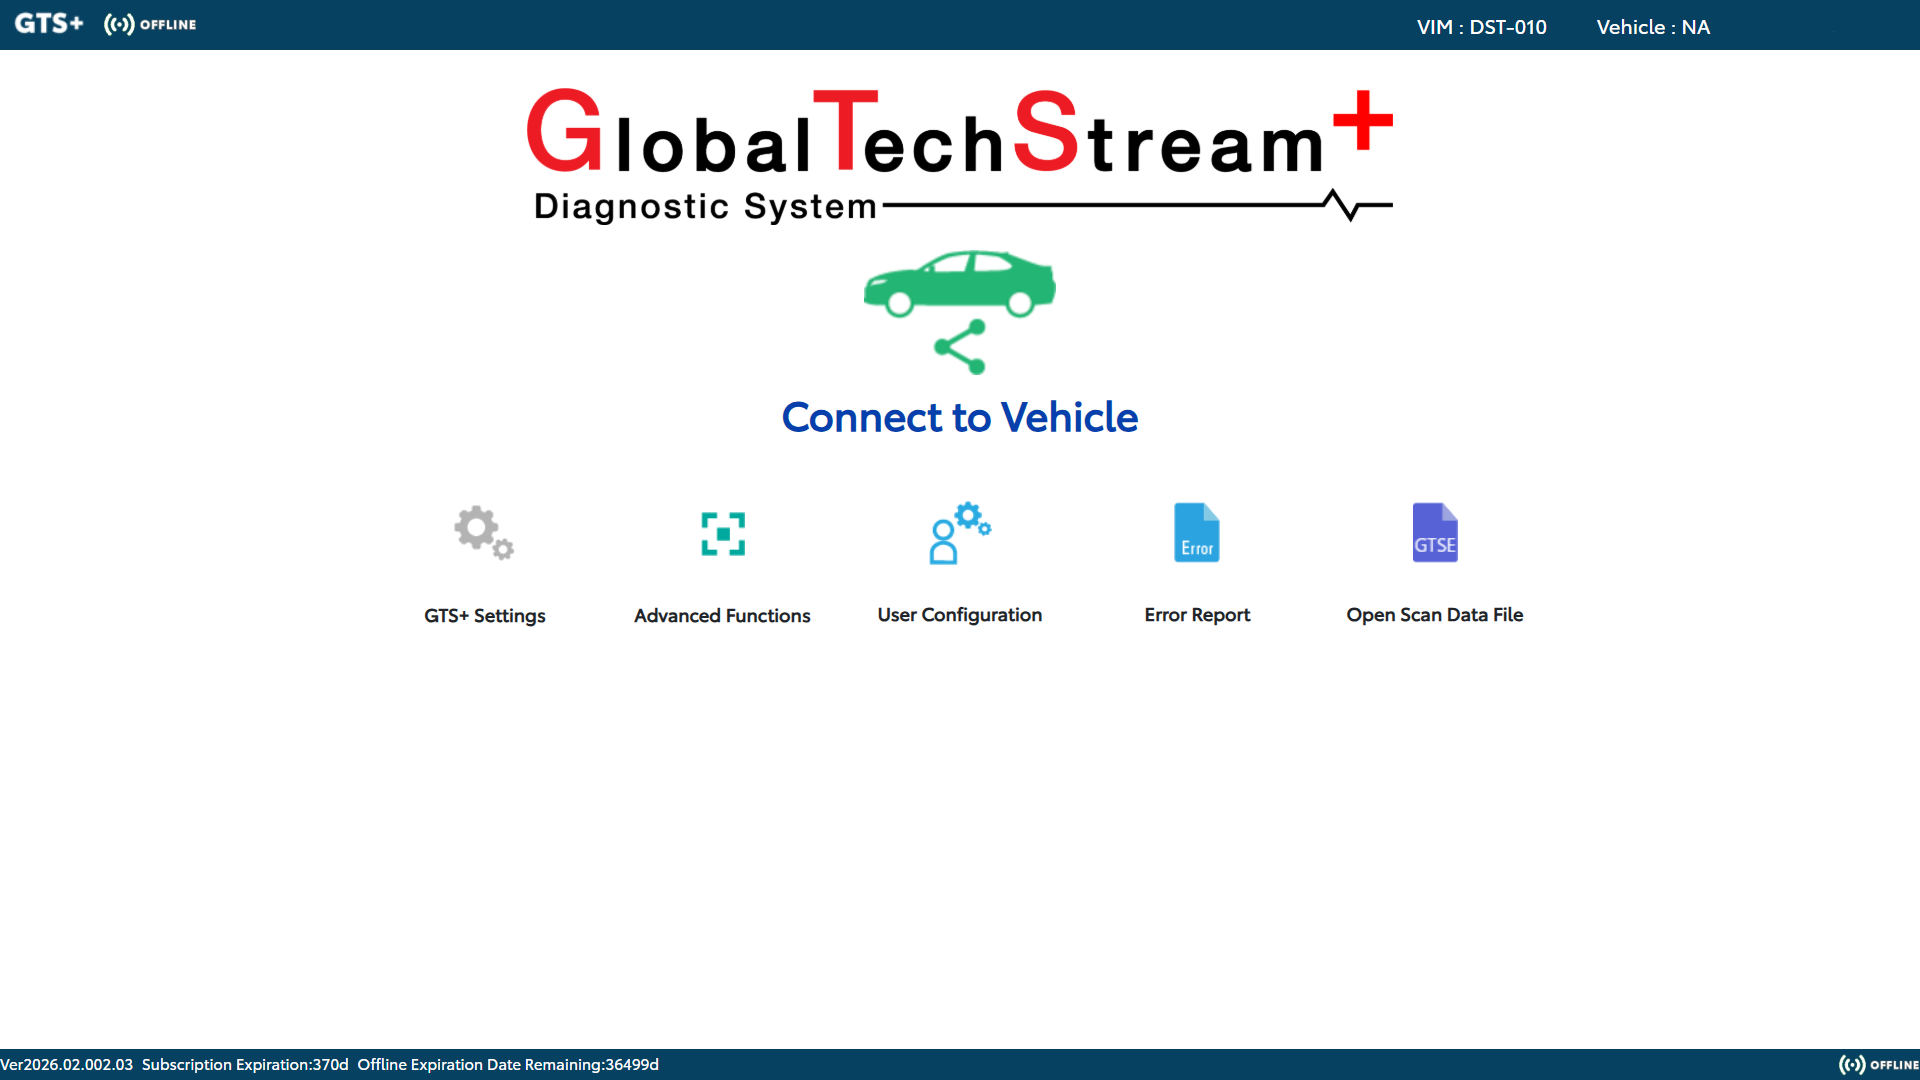The height and width of the screenshot is (1080, 1920).
Task: Click the VIM : DST-010 text
Action: [1481, 27]
